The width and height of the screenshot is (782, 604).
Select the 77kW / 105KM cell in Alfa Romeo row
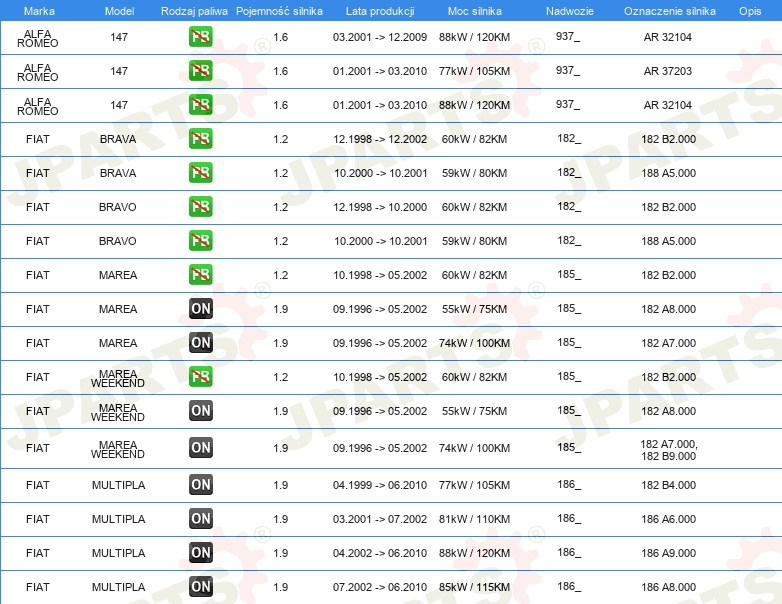(474, 71)
